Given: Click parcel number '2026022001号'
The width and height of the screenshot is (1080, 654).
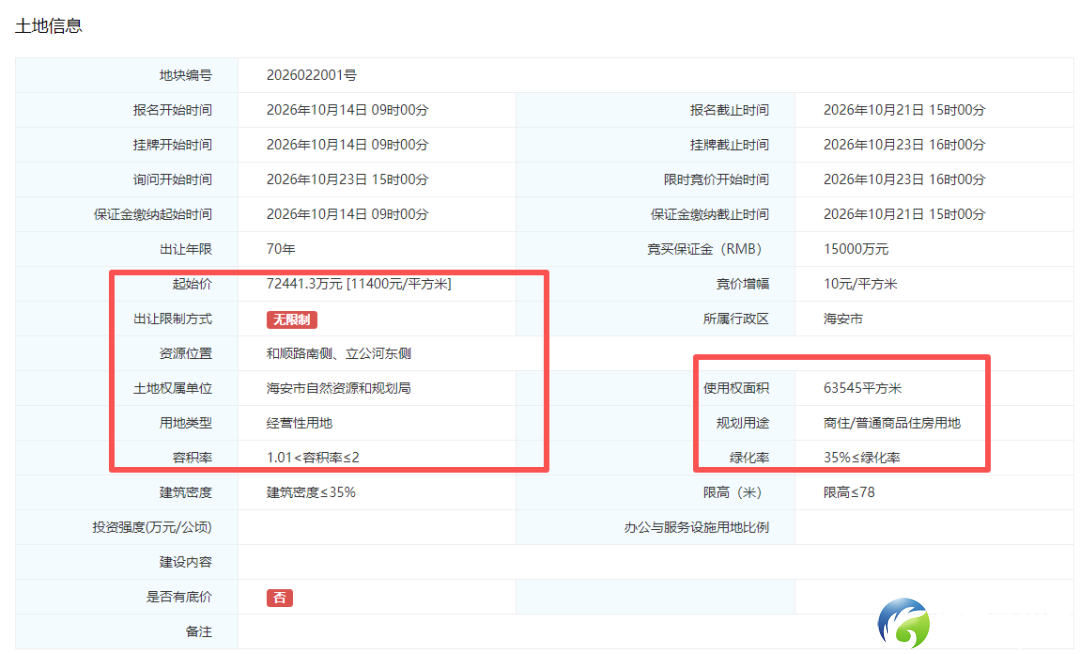Looking at the screenshot, I should [311, 75].
